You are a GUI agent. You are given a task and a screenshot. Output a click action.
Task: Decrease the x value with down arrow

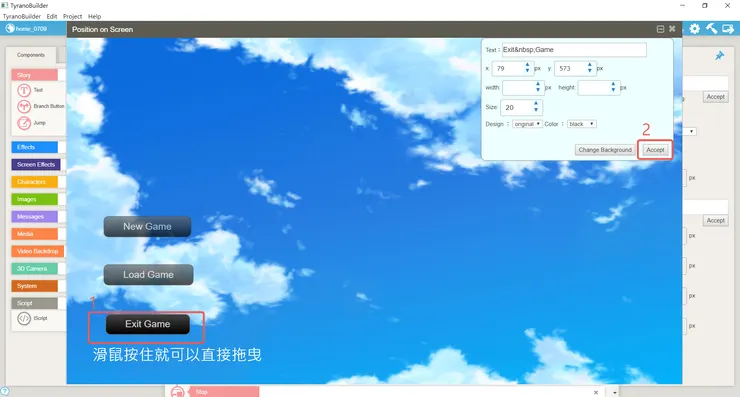tap(527, 71)
